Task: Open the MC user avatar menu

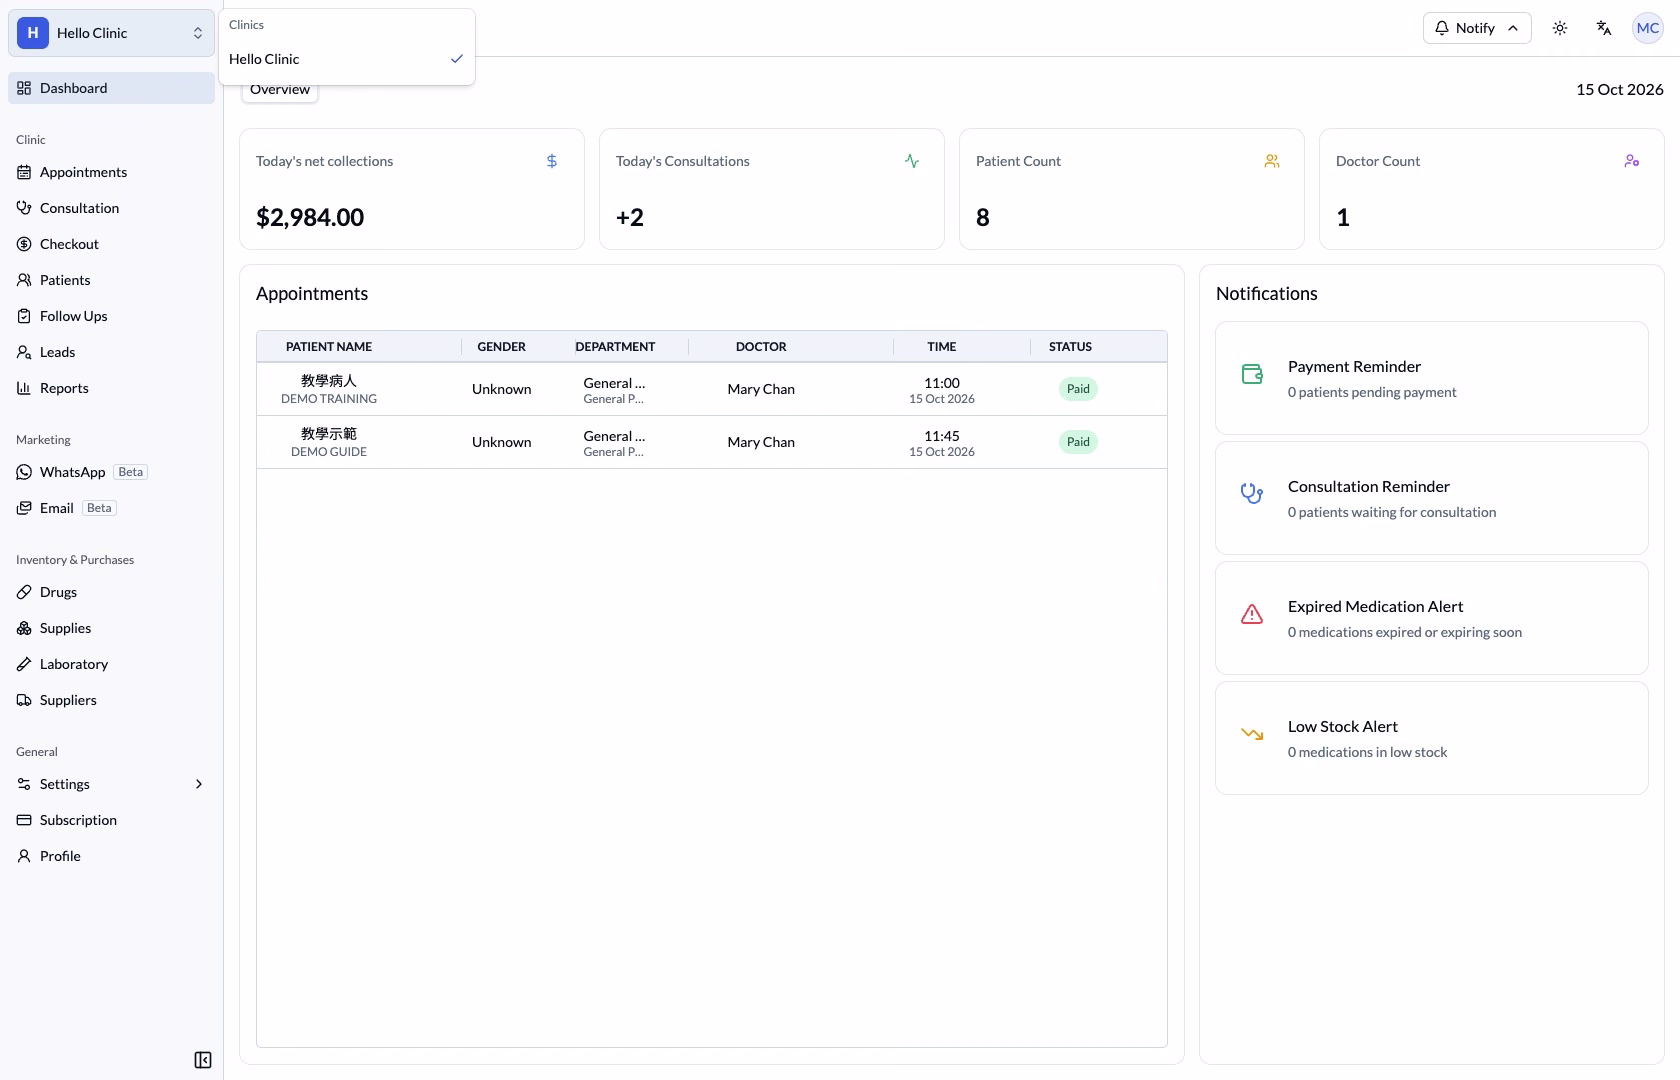Action: [1648, 28]
